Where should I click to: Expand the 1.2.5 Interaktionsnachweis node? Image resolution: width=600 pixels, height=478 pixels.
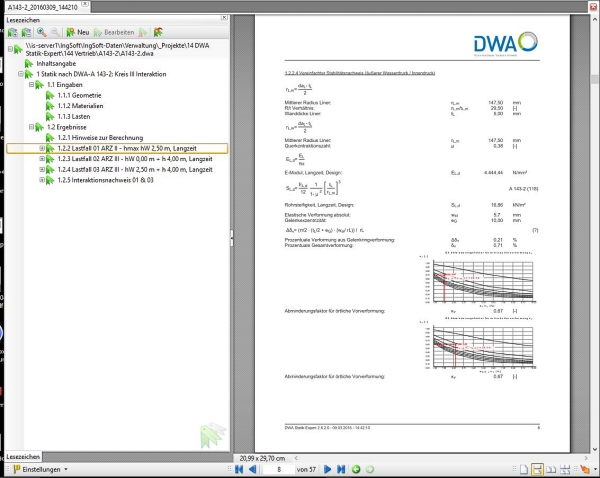(41, 181)
